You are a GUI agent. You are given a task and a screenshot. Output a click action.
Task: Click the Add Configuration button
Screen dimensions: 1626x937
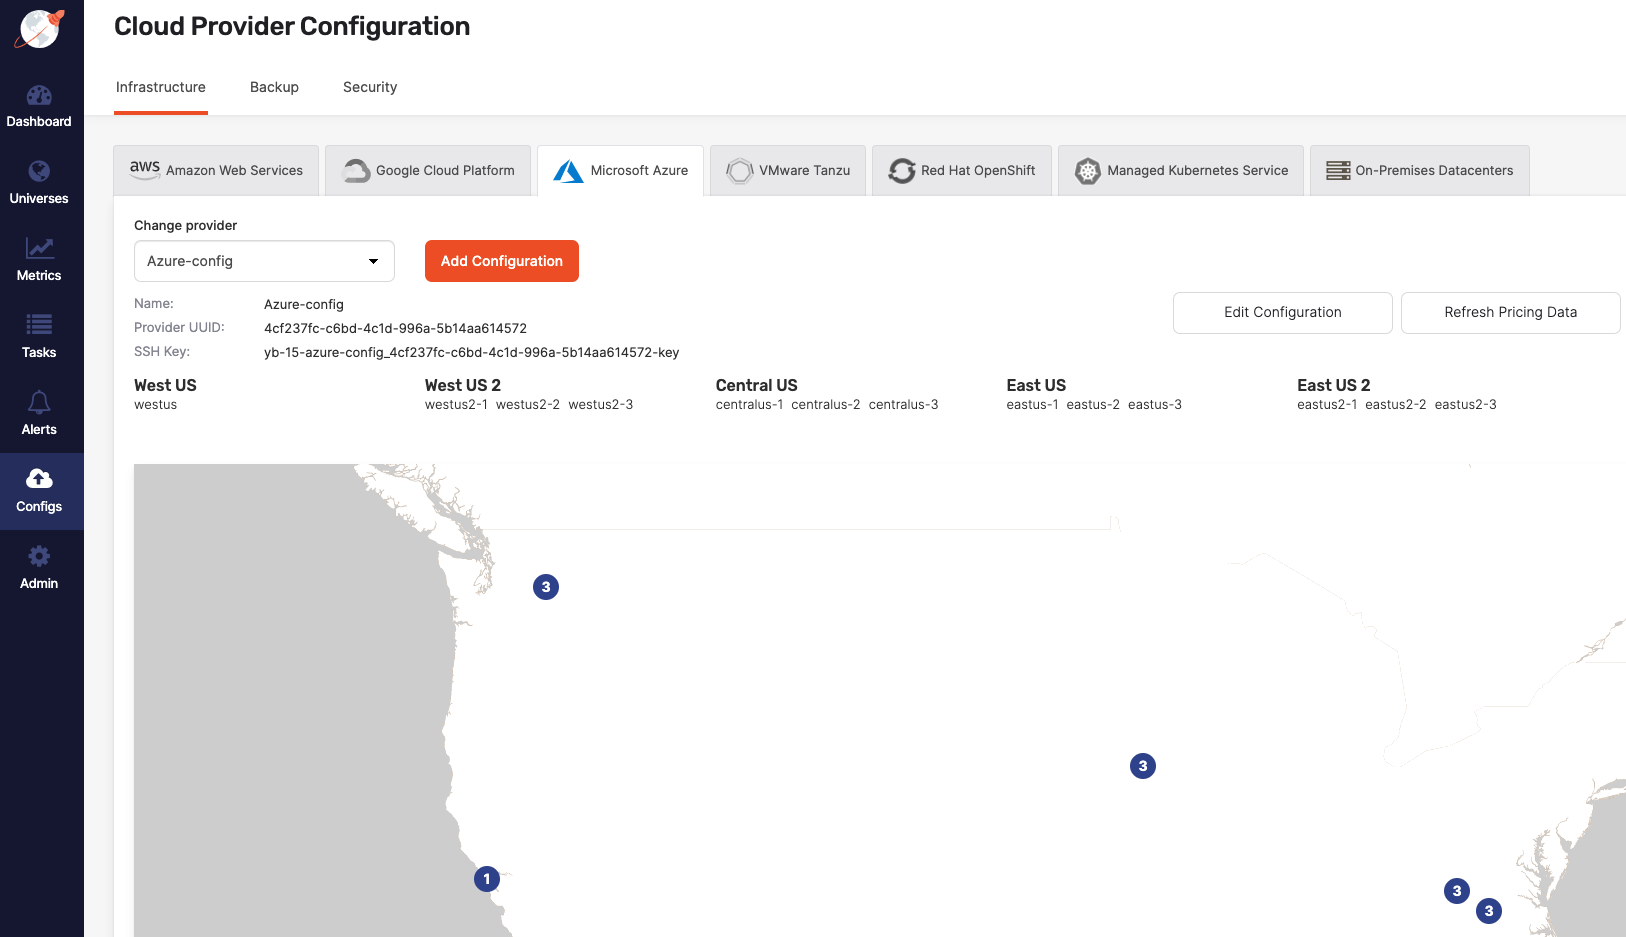[x=501, y=261]
